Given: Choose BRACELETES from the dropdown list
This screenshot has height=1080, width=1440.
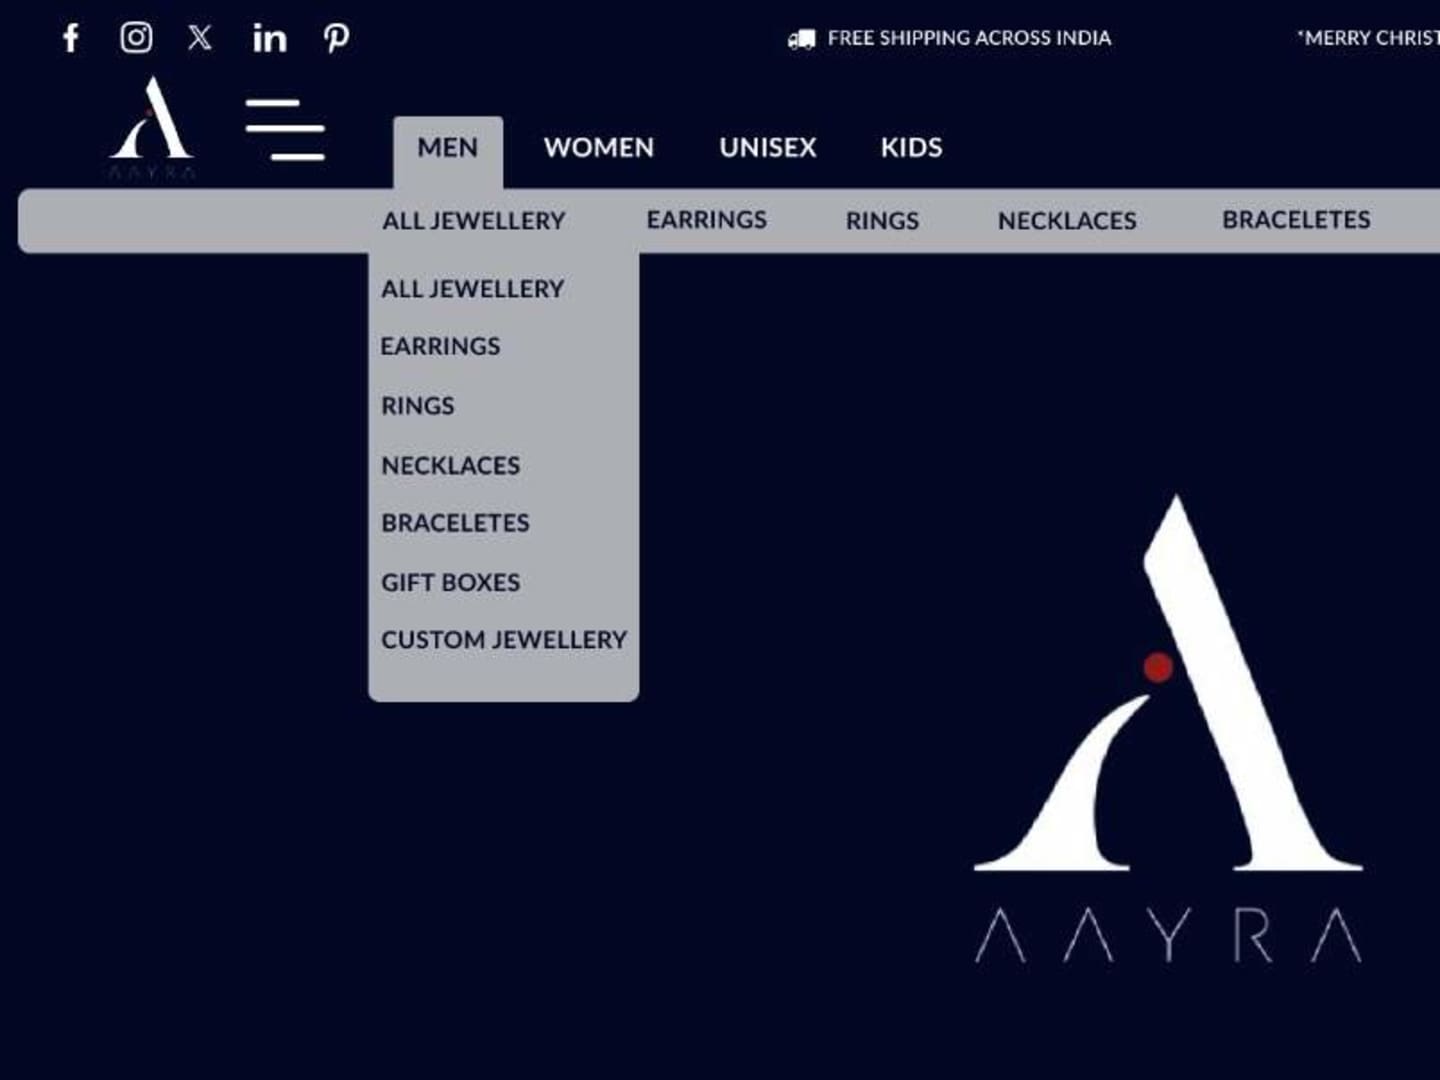Looking at the screenshot, I should (x=455, y=523).
